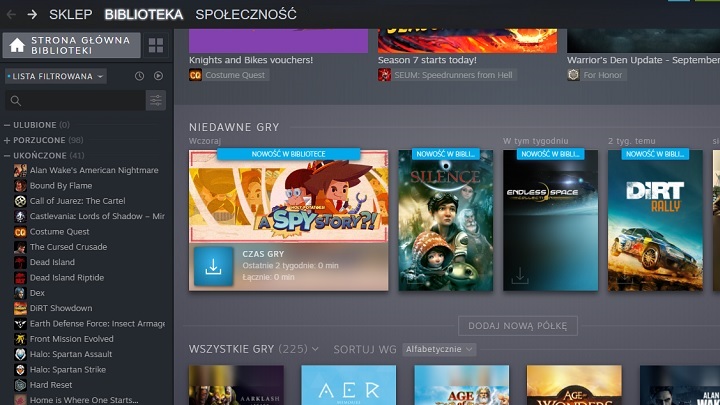The image size is (720, 405).
Task: Click SEUM small game icon
Action: pos(384,75)
